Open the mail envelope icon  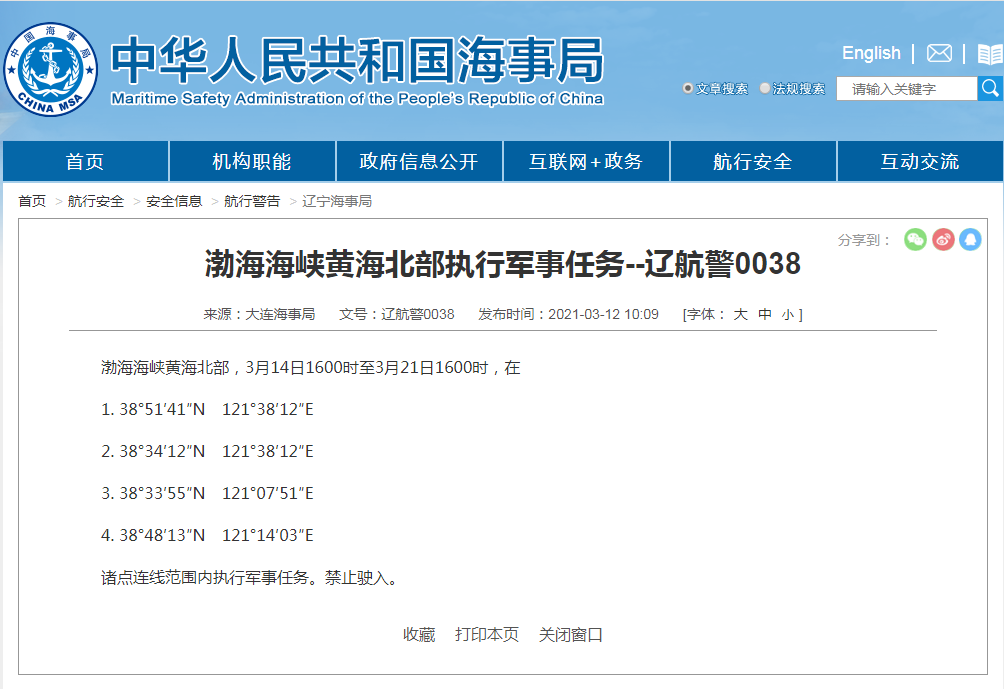pos(939,53)
